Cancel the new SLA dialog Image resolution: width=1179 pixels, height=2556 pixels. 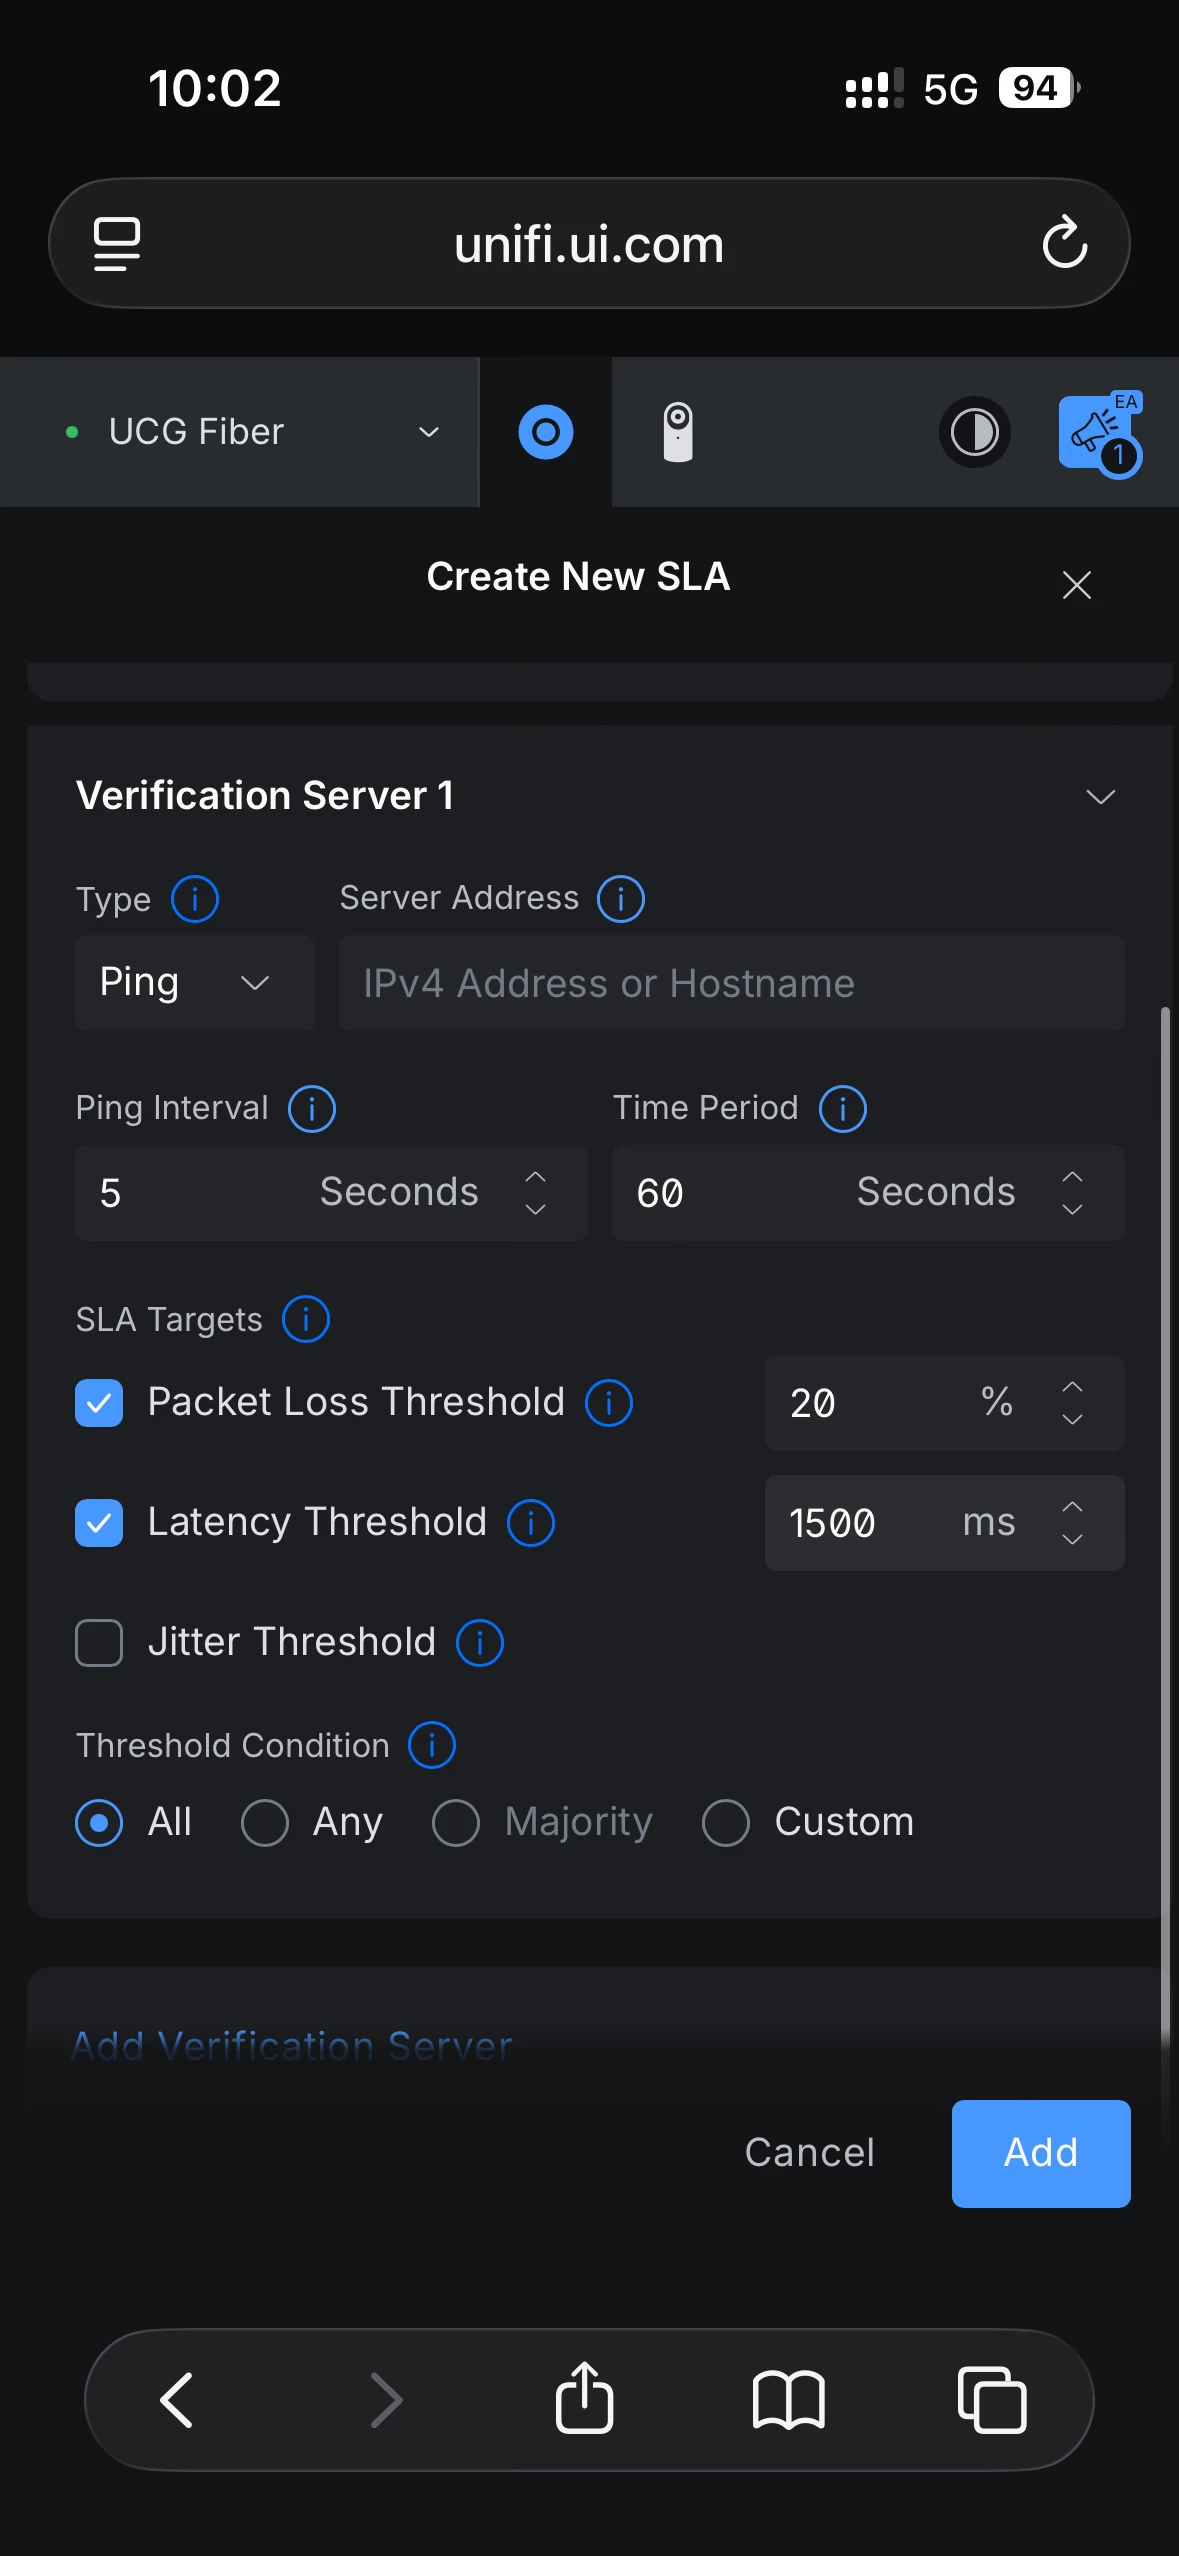(x=809, y=2153)
